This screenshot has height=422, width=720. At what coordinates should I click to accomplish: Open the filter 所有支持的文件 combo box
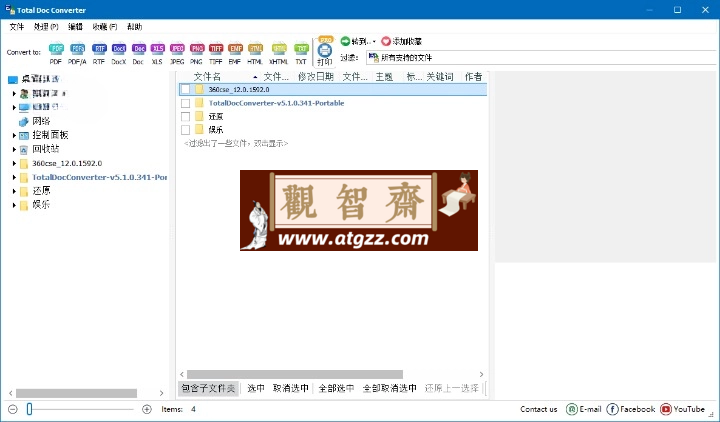coord(542,58)
